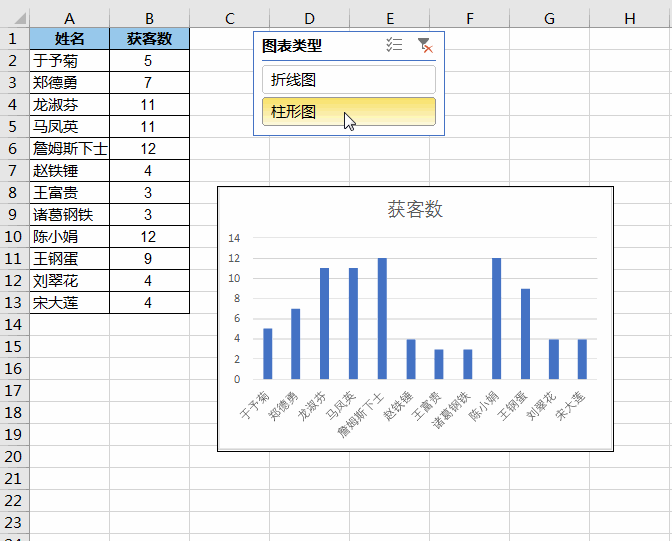672x541 pixels.
Task: Select row 14 header
Action: pos(13,325)
